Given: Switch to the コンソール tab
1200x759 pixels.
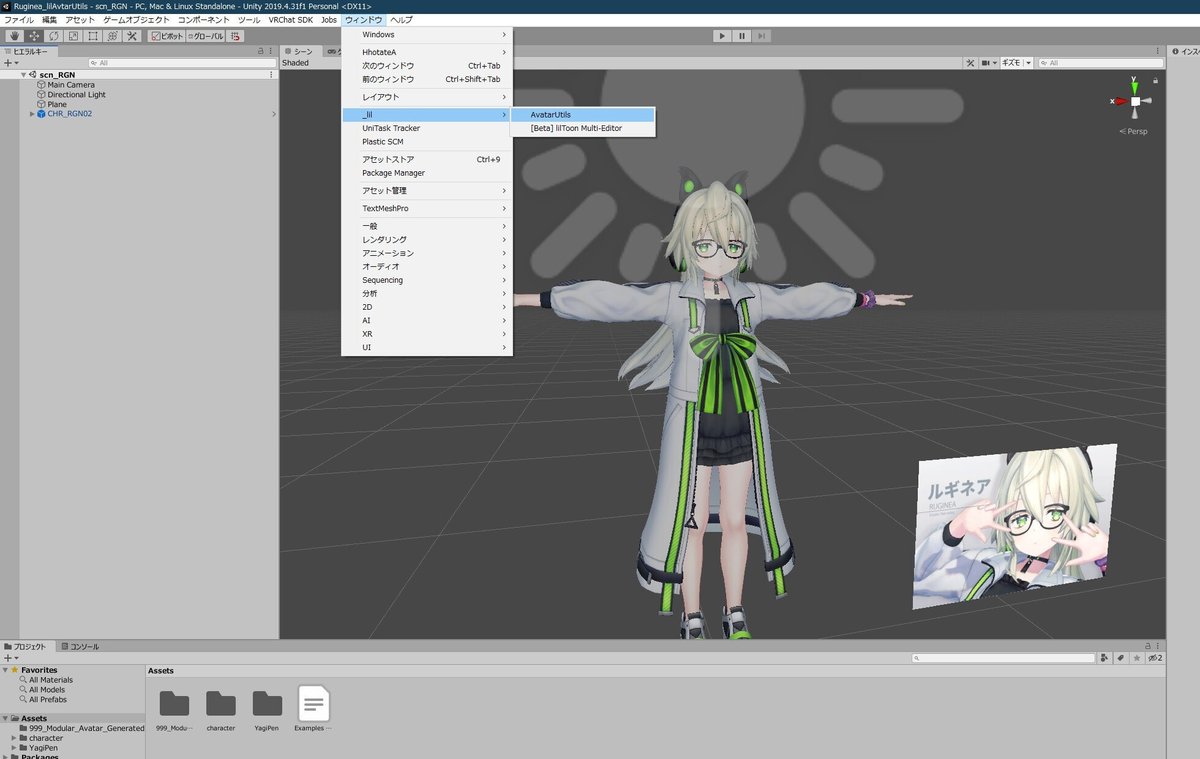Looking at the screenshot, I should [x=79, y=647].
